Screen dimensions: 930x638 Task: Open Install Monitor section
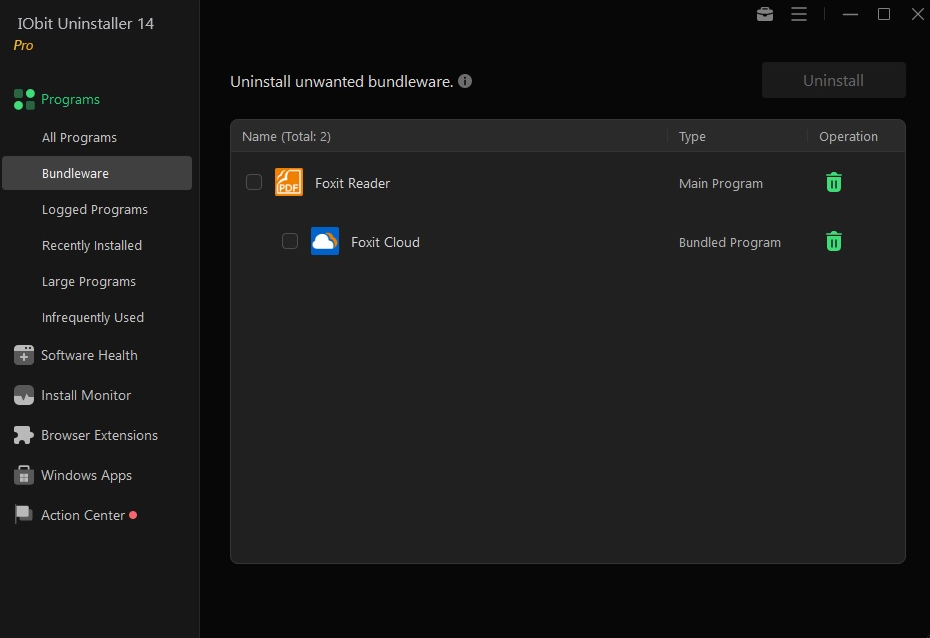coord(86,395)
